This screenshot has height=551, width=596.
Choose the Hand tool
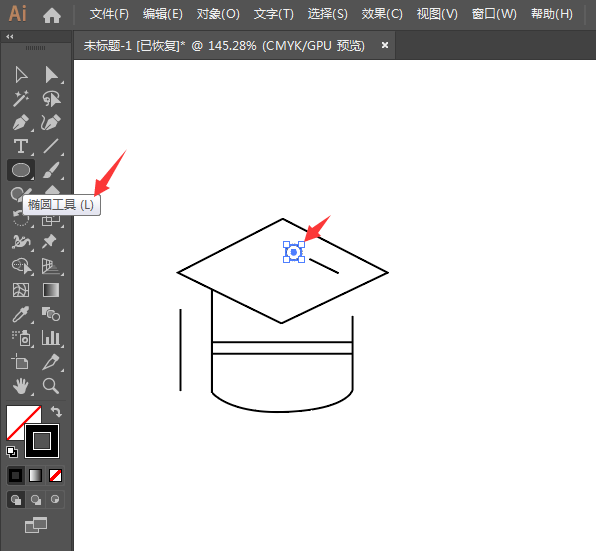pyautogui.click(x=21, y=386)
